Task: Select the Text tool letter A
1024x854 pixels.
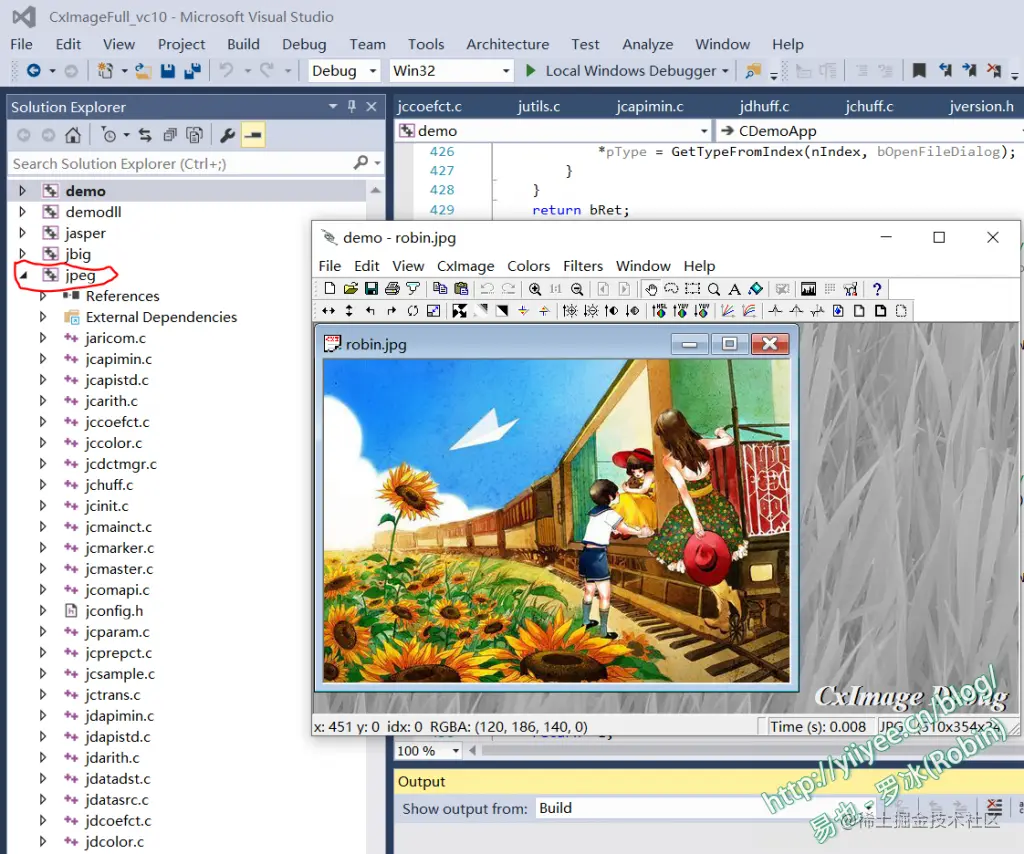Action: [735, 289]
